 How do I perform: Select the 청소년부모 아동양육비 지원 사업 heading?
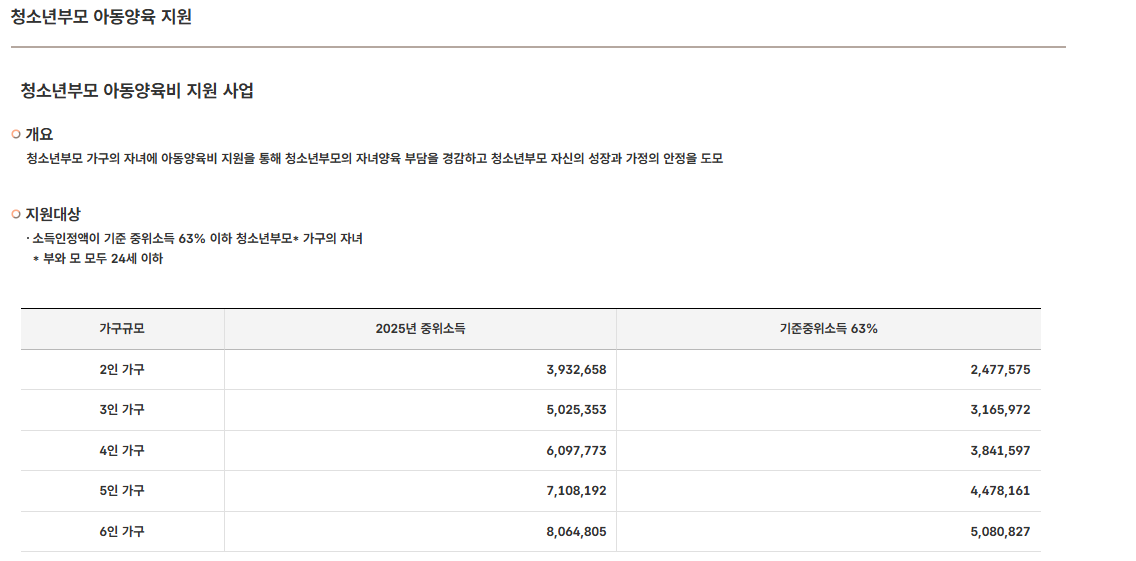point(137,91)
